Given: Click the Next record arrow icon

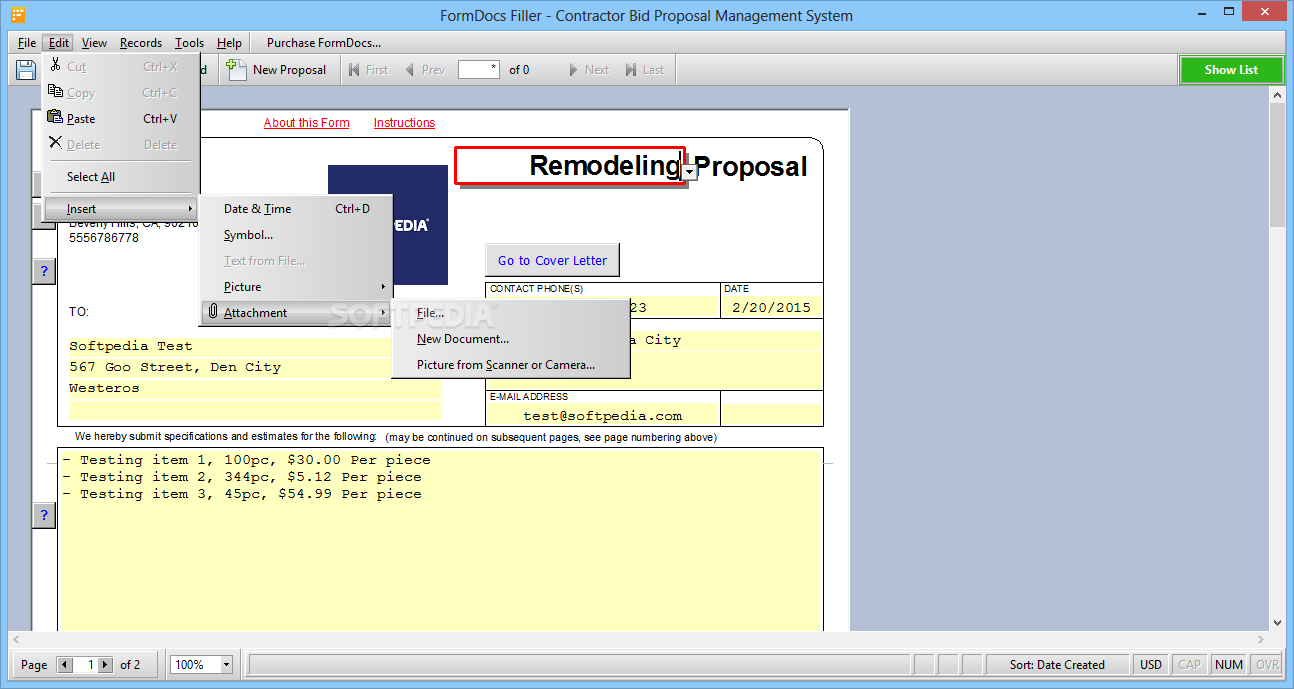Looking at the screenshot, I should coord(573,70).
